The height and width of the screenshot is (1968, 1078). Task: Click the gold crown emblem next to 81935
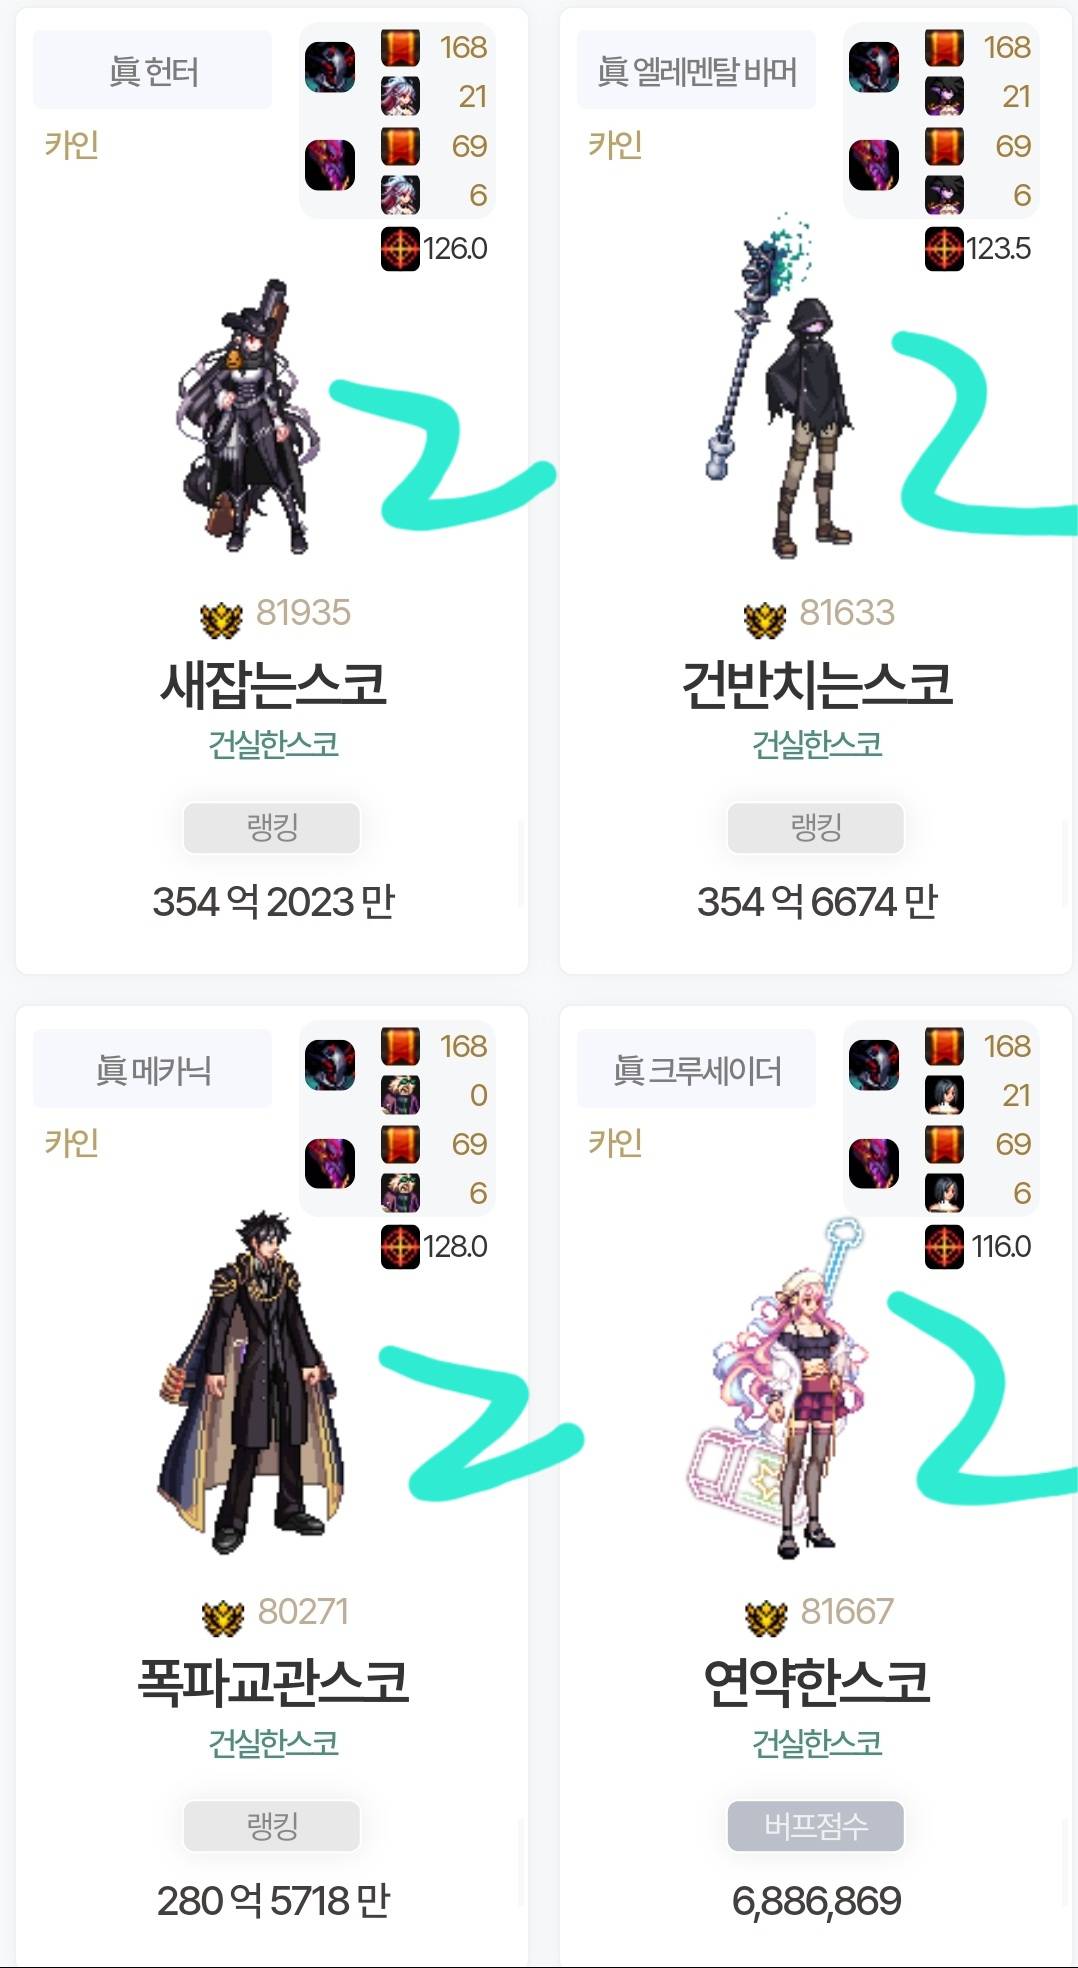coord(222,620)
